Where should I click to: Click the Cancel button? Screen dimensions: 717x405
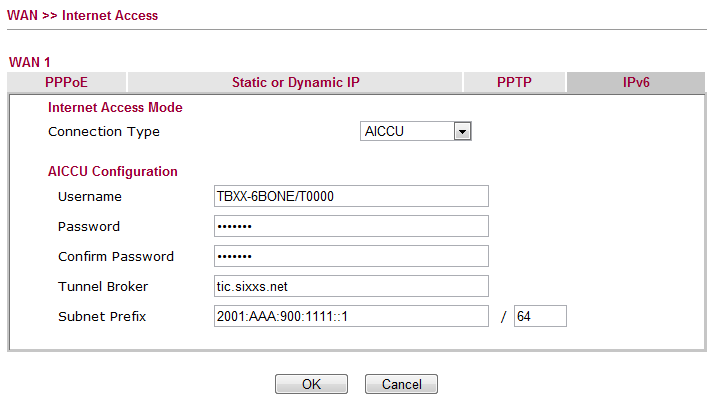tap(401, 384)
